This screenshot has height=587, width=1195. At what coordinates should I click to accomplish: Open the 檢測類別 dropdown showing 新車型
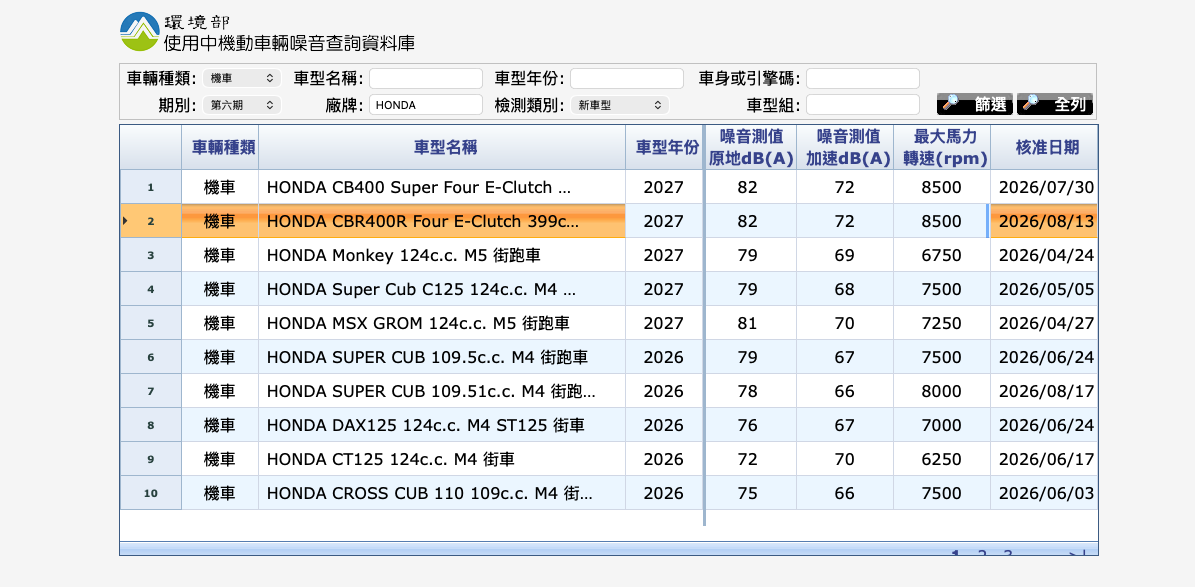point(620,104)
